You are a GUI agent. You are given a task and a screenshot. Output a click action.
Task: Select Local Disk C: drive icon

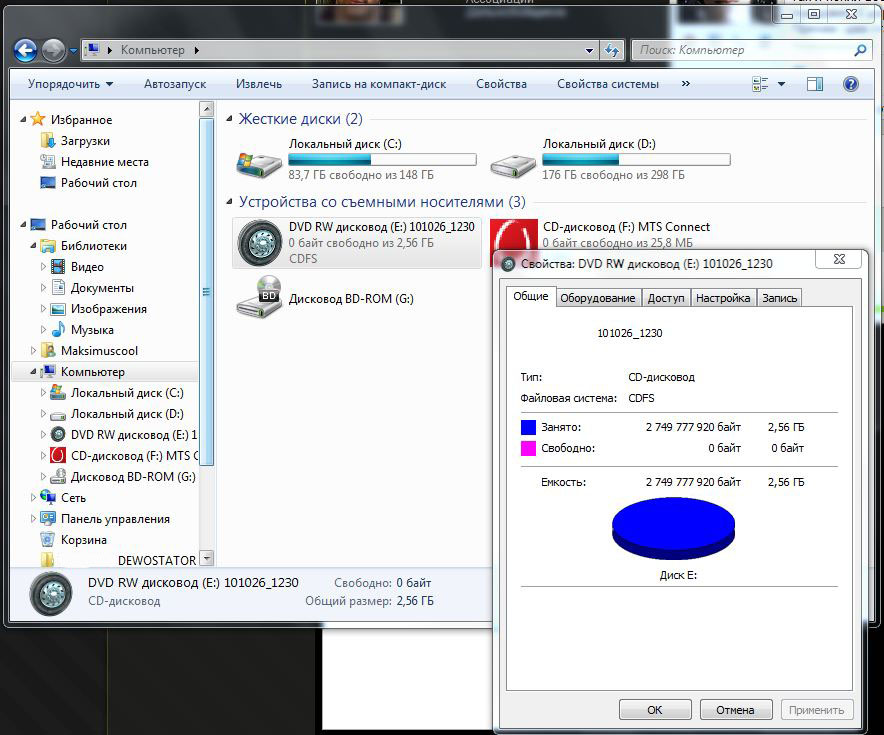[x=259, y=164]
